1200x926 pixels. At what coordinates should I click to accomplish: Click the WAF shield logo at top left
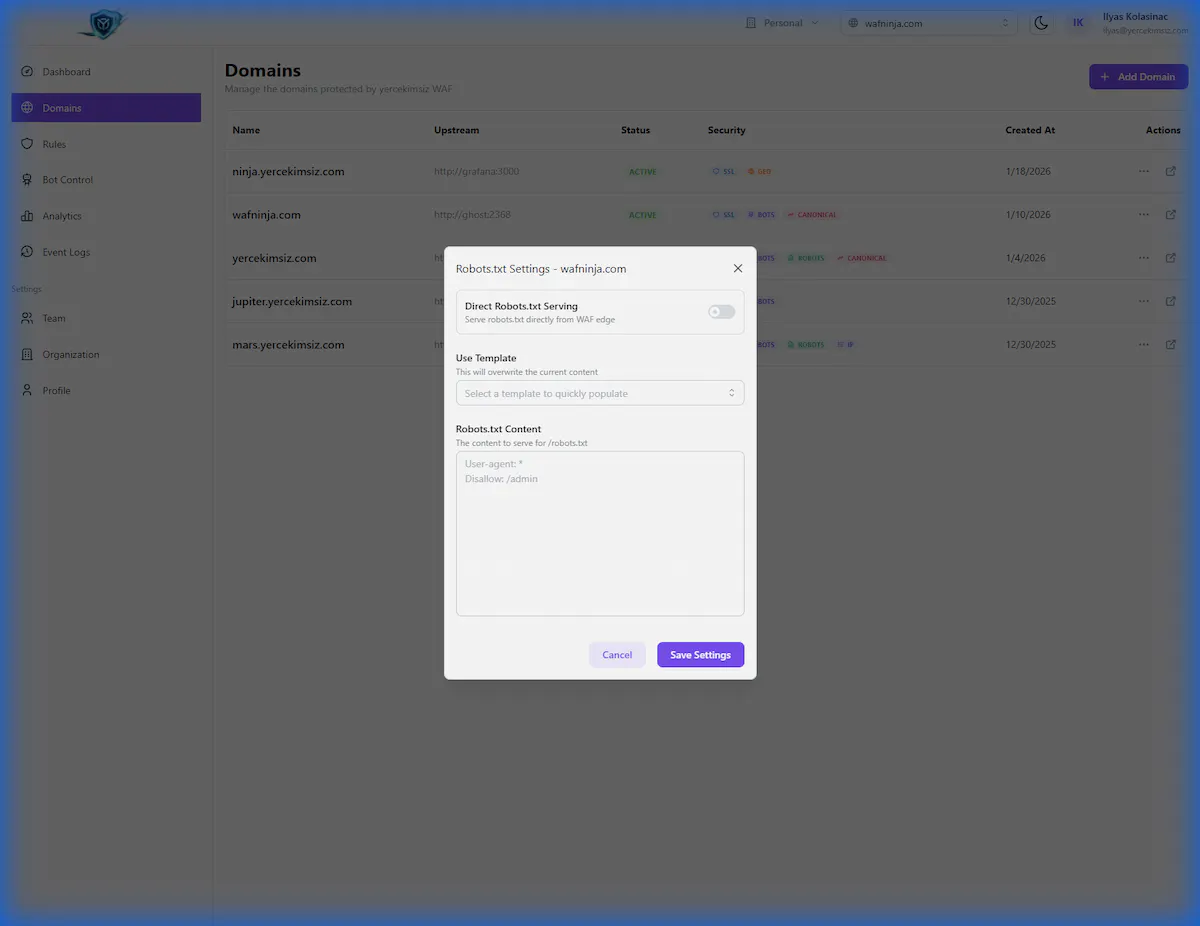(103, 24)
